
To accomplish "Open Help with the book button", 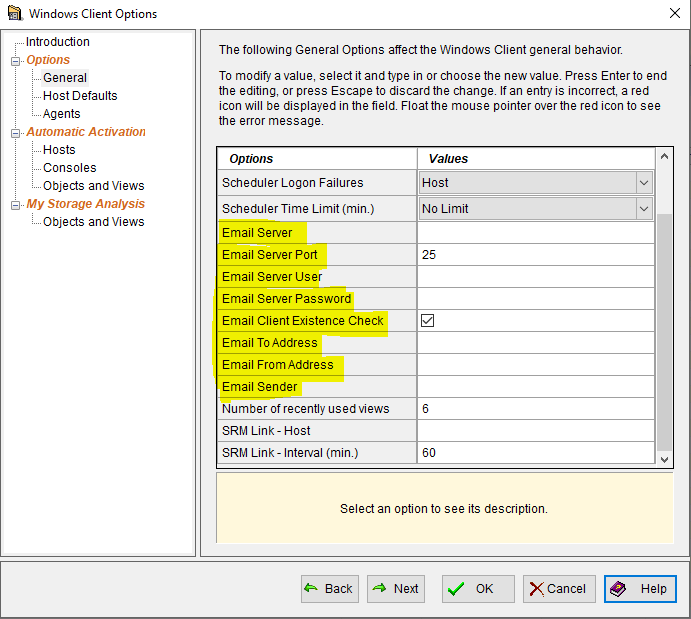I will pyautogui.click(x=640, y=589).
